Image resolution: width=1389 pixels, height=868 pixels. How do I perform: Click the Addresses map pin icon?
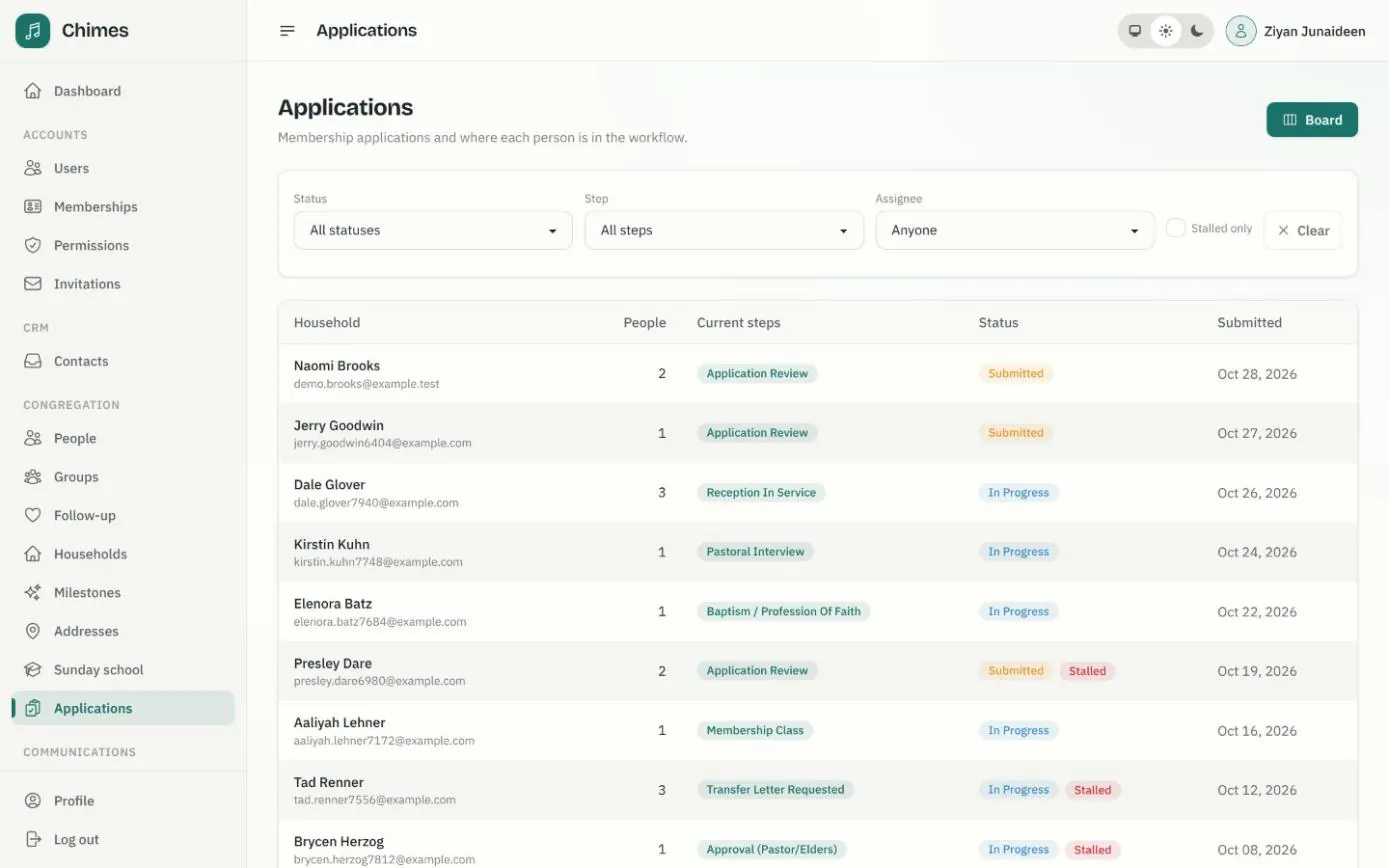click(x=33, y=631)
